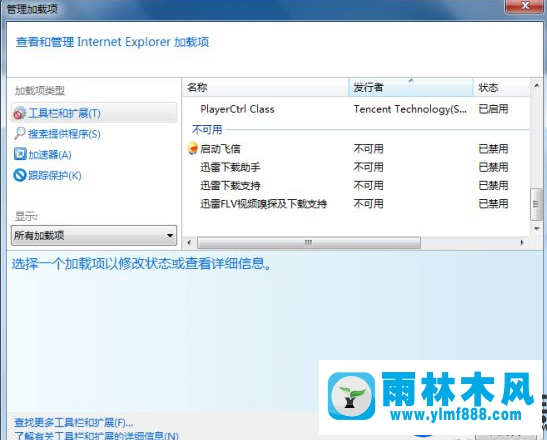Open 搜索提供程序(S) add-on type
This screenshot has width=547, height=440.
point(64,134)
